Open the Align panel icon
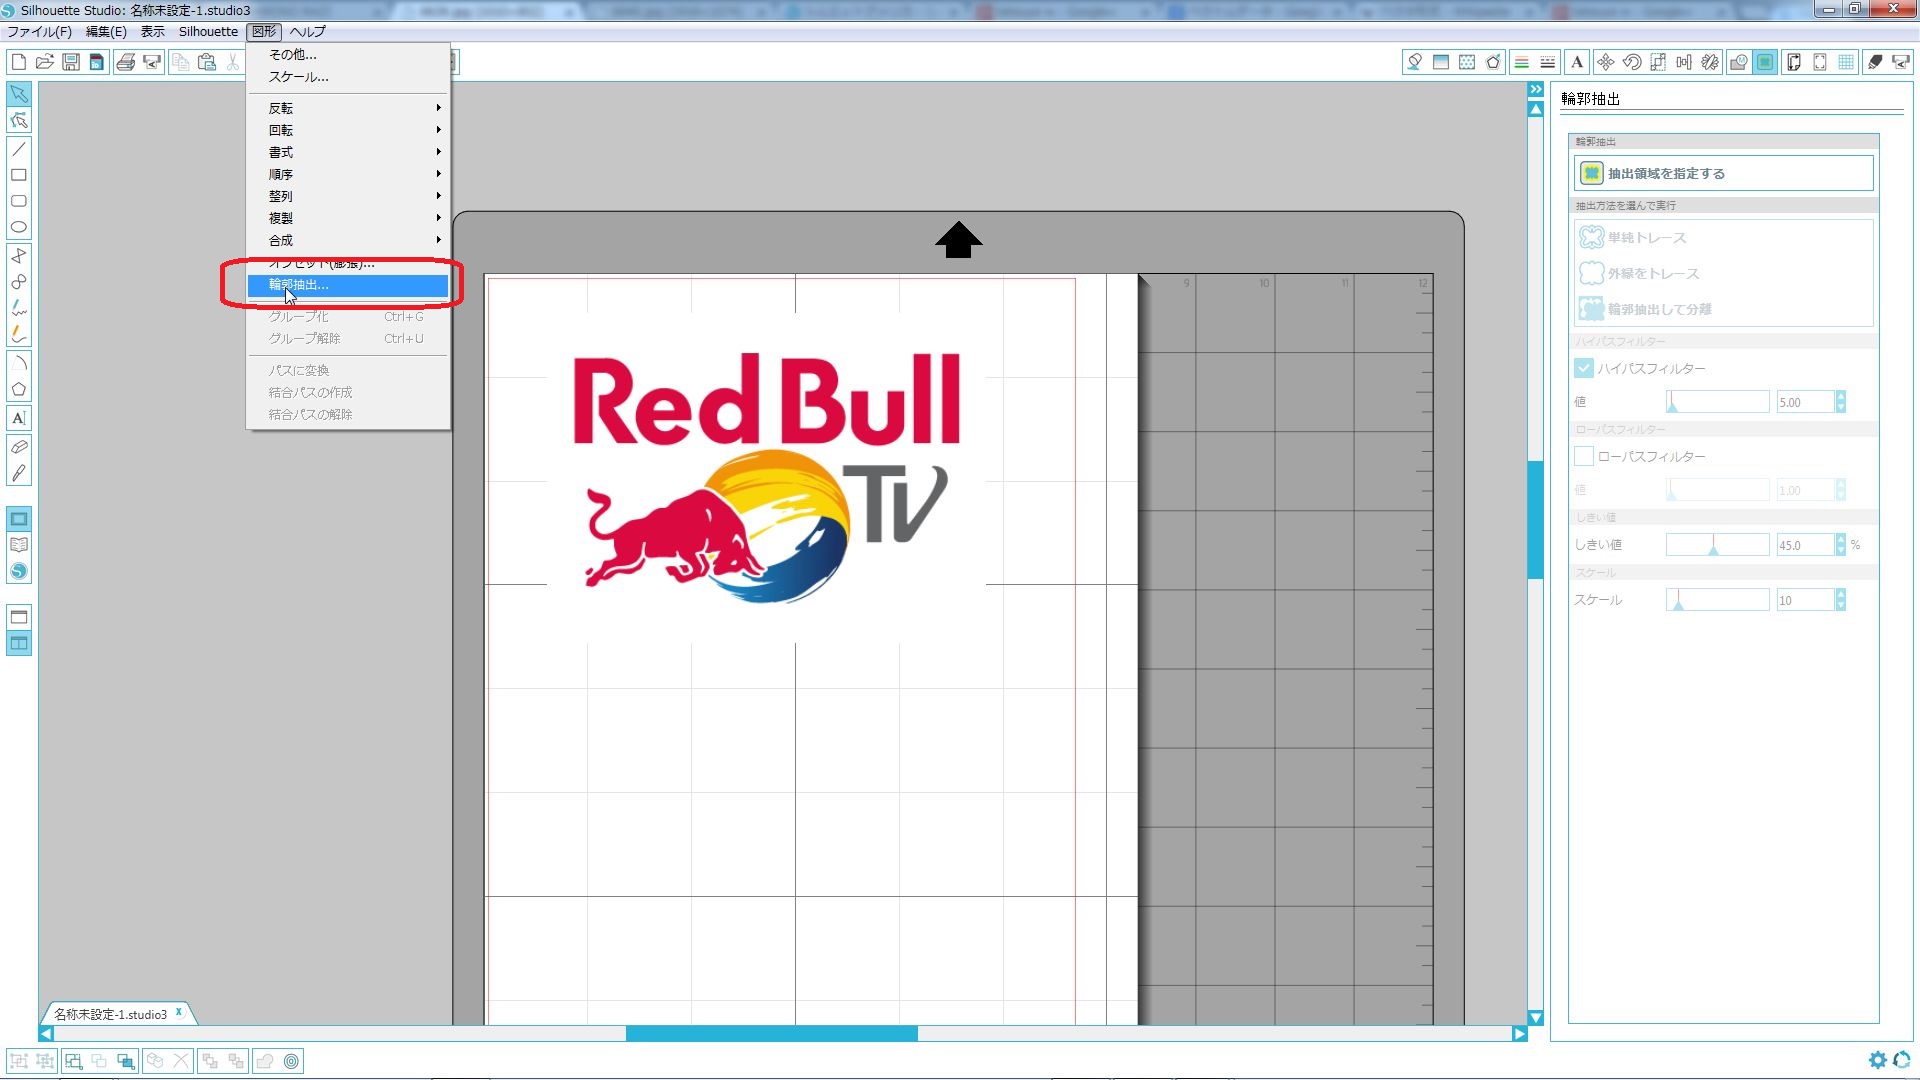 pos(1684,62)
